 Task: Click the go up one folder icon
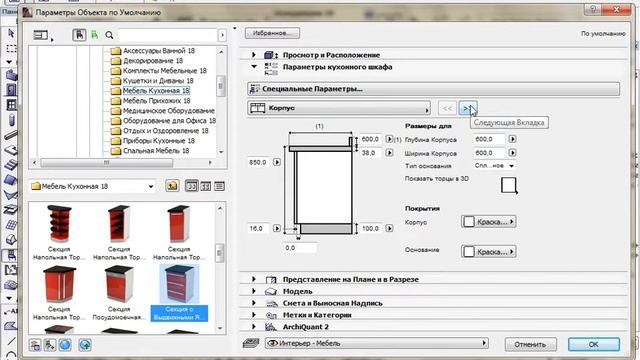click(172, 186)
